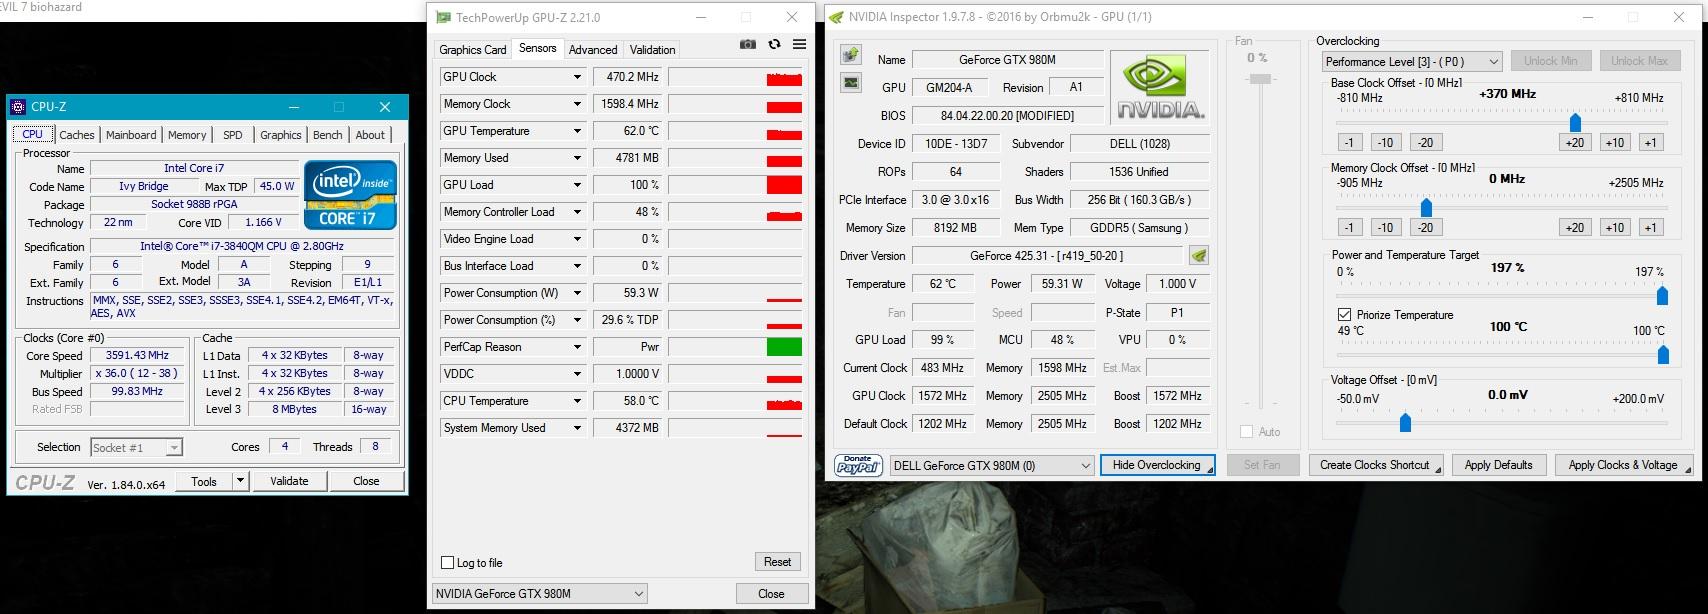Click the GPU-Z screenshot camera icon

tap(747, 45)
